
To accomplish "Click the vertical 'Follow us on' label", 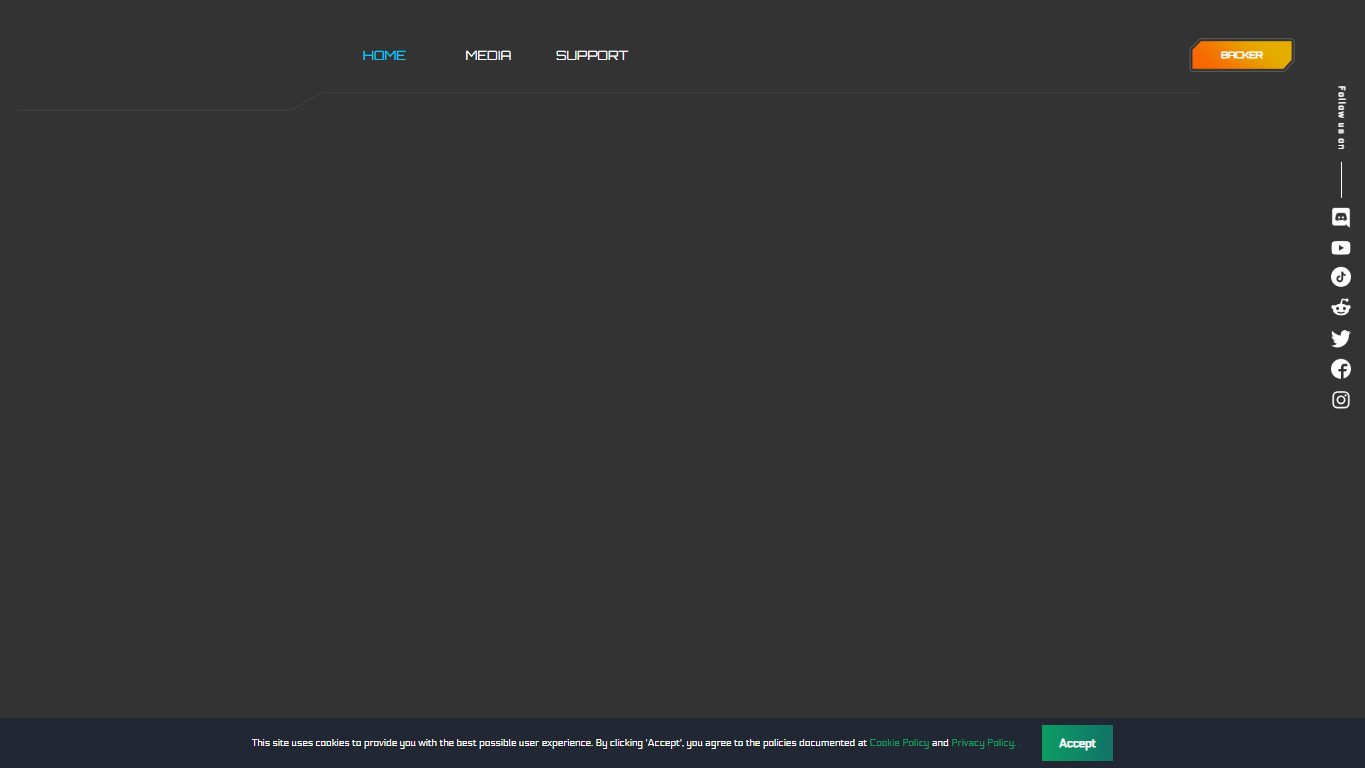I will tap(1341, 118).
